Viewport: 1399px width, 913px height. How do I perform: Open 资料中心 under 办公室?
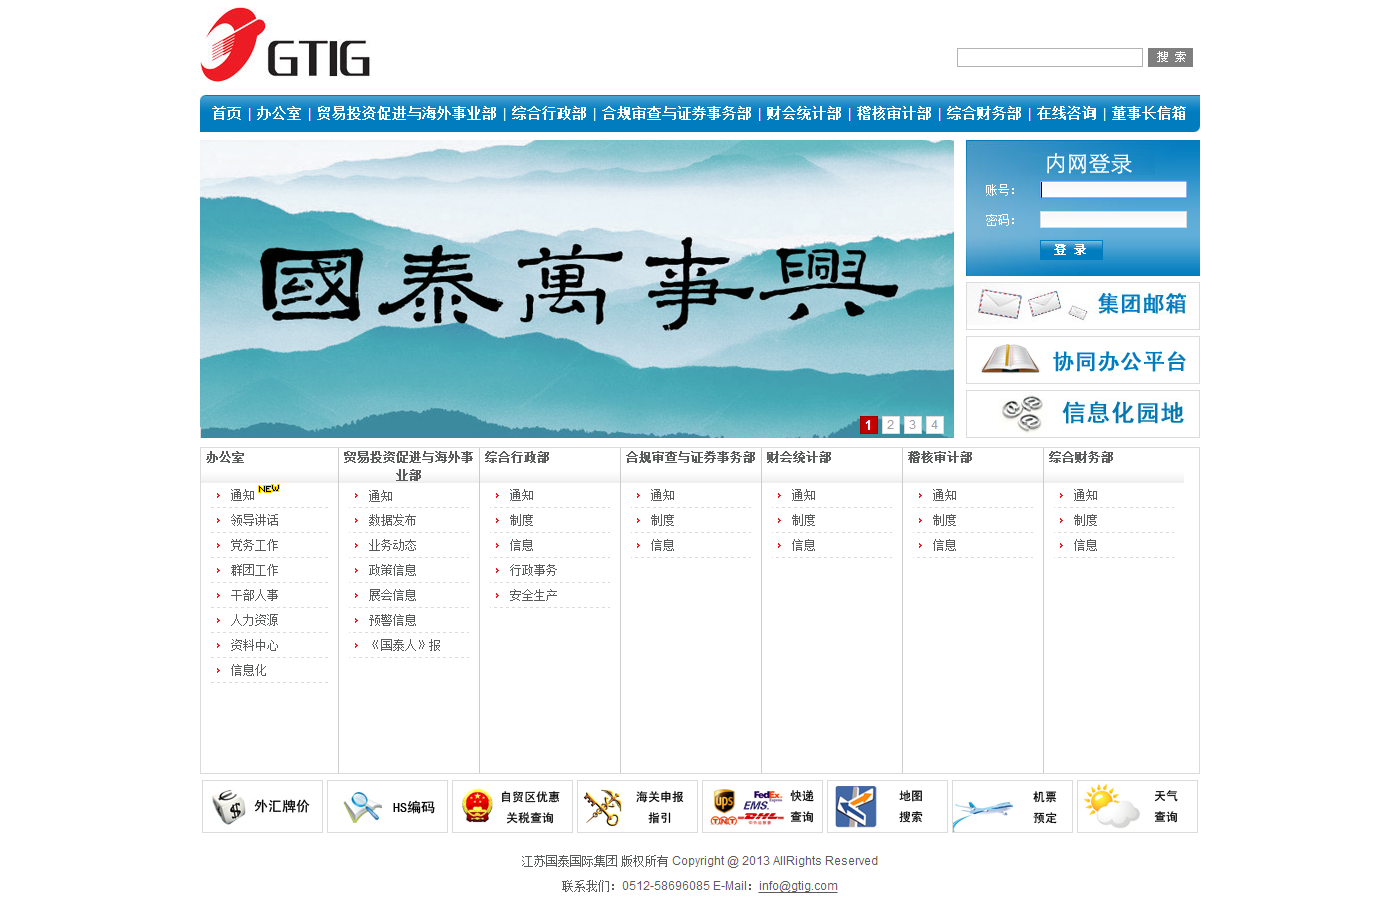[x=255, y=645]
